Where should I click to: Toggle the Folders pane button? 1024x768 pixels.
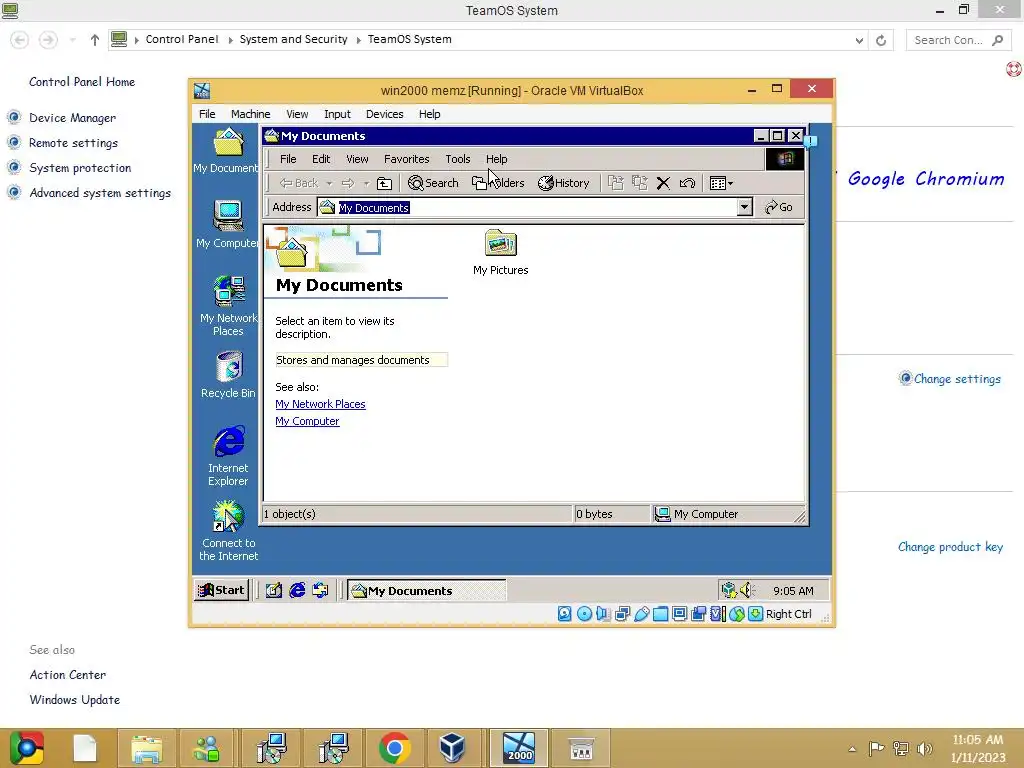tap(498, 184)
